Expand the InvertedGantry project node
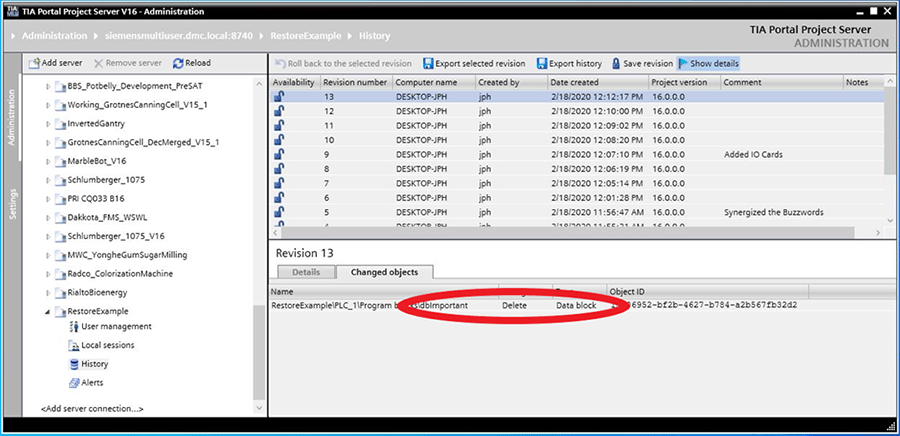The image size is (900, 436). 48,124
